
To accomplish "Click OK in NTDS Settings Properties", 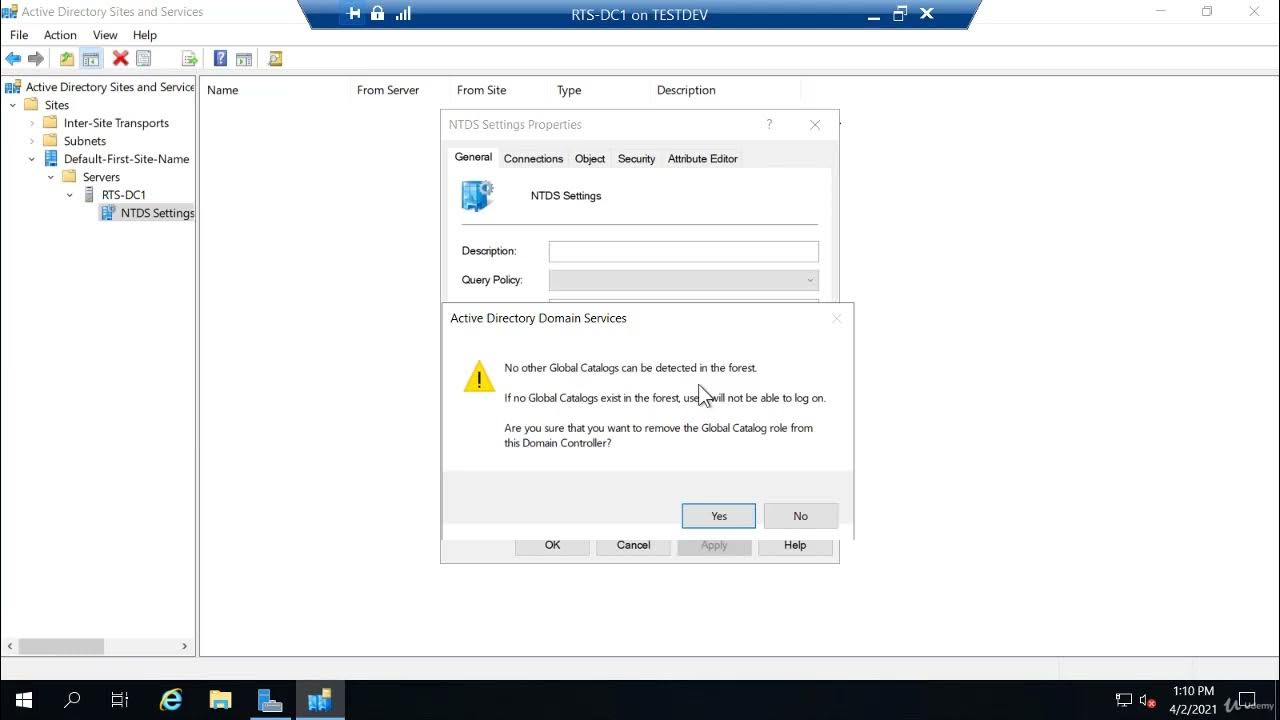I will (x=552, y=546).
